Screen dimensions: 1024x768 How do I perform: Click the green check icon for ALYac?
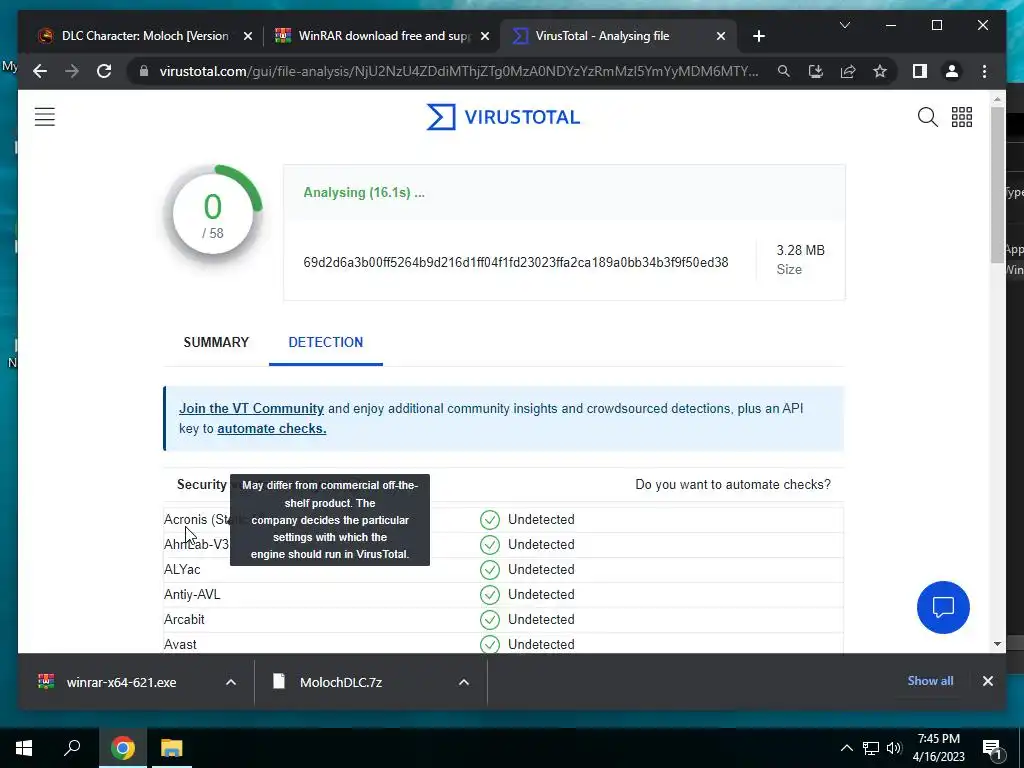[x=490, y=569]
